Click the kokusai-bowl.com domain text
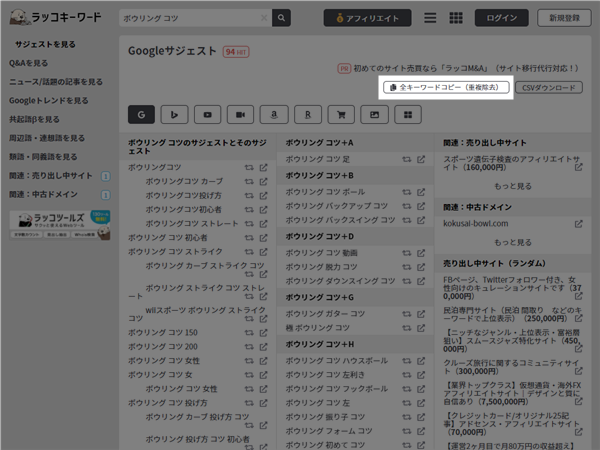This screenshot has width=600, height=450. [476, 223]
